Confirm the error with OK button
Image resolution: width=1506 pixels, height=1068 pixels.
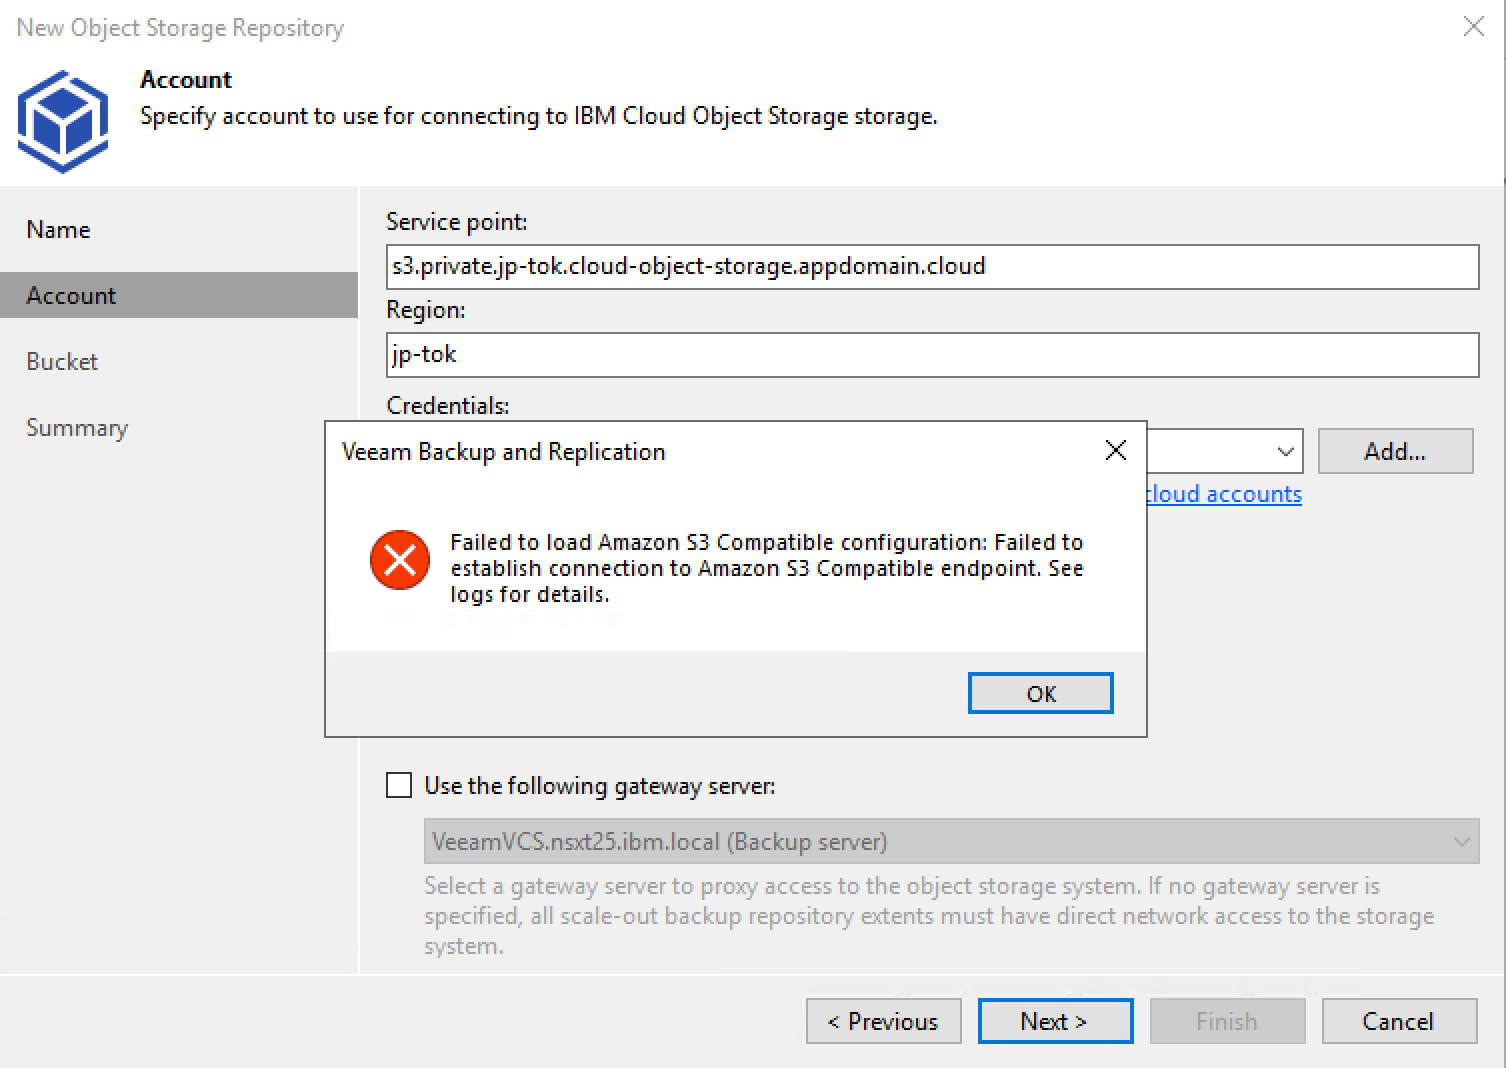(x=1040, y=693)
